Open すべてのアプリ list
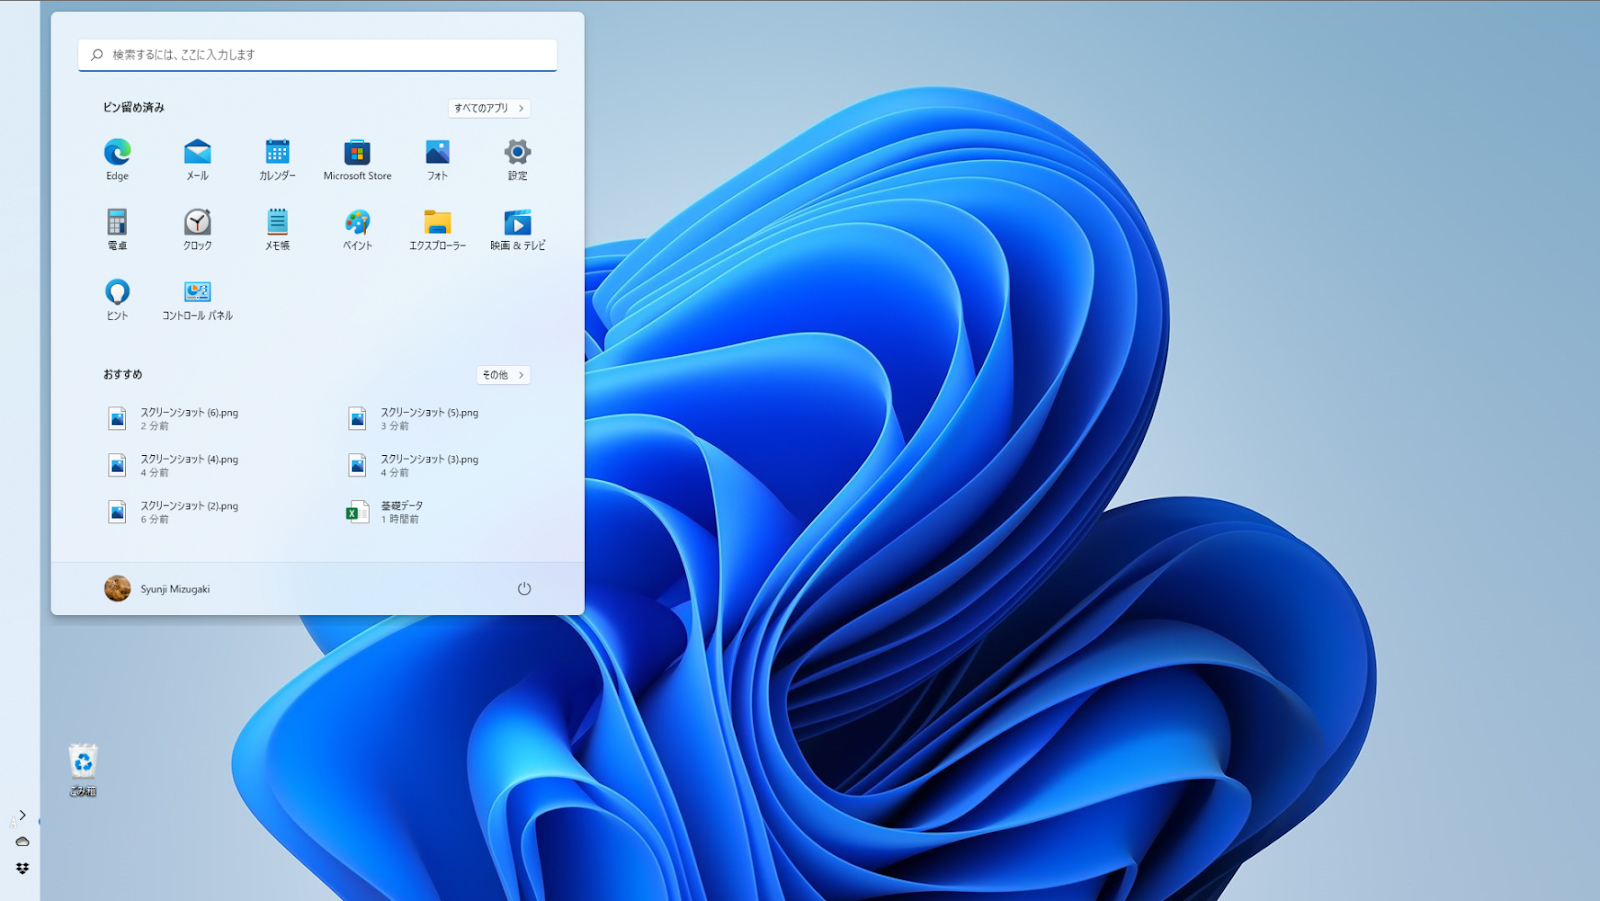The image size is (1600, 901). click(x=489, y=108)
